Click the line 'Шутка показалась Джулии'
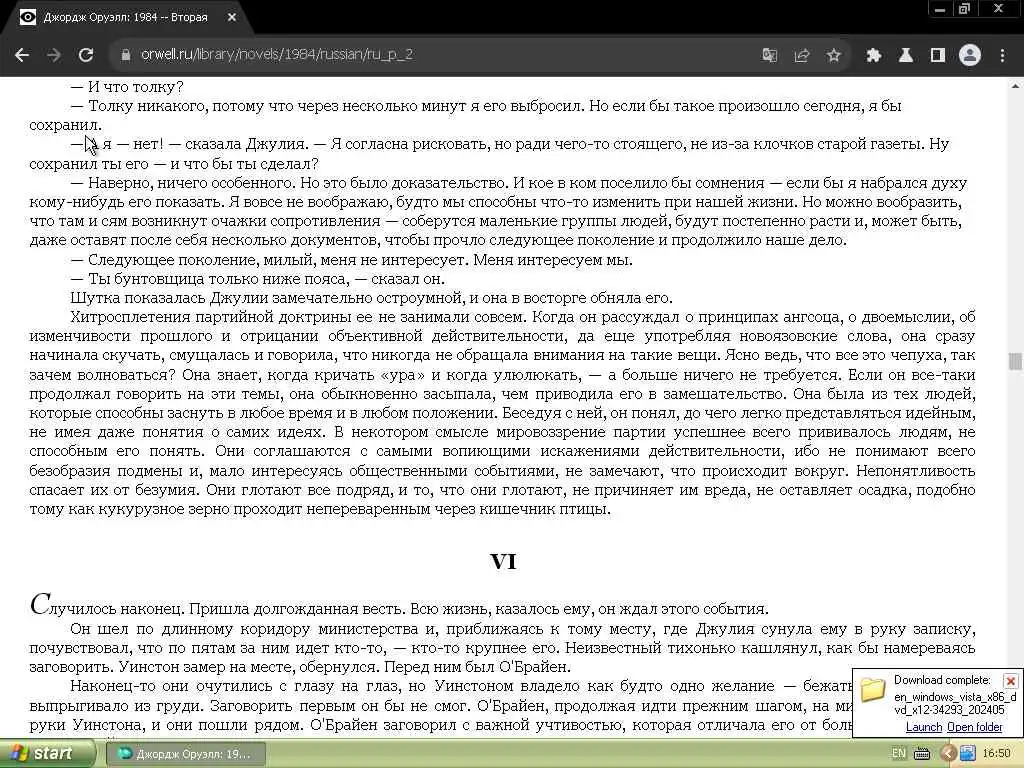1024x768 pixels. point(372,298)
